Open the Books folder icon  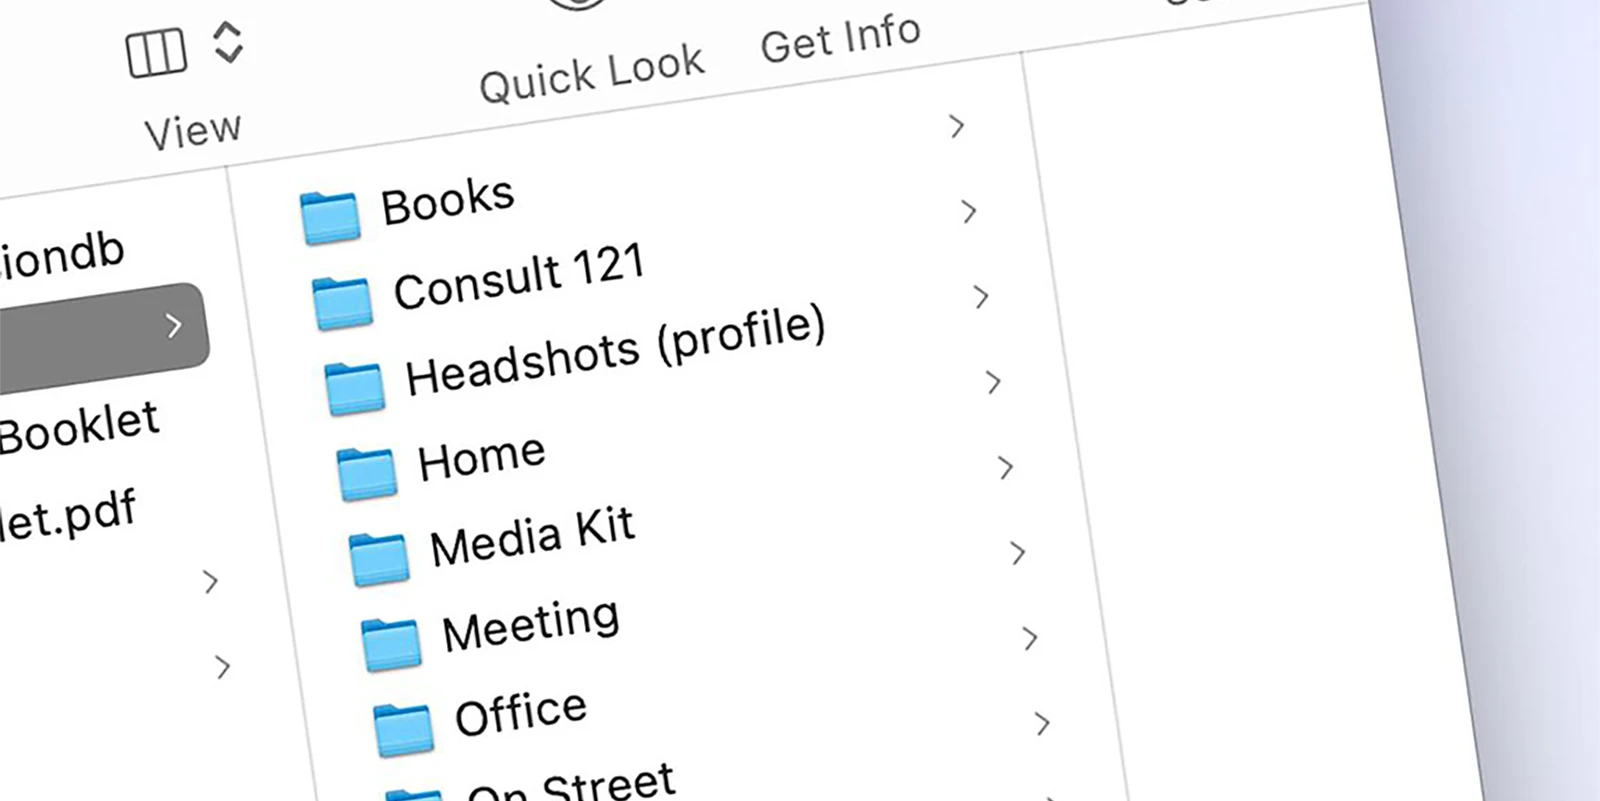pyautogui.click(x=331, y=216)
